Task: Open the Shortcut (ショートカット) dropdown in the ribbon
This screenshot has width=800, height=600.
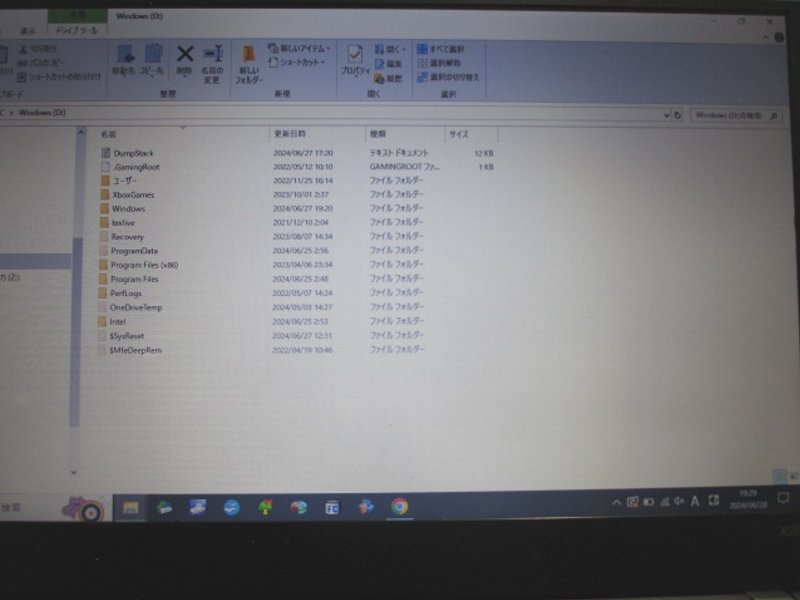Action: (x=297, y=62)
